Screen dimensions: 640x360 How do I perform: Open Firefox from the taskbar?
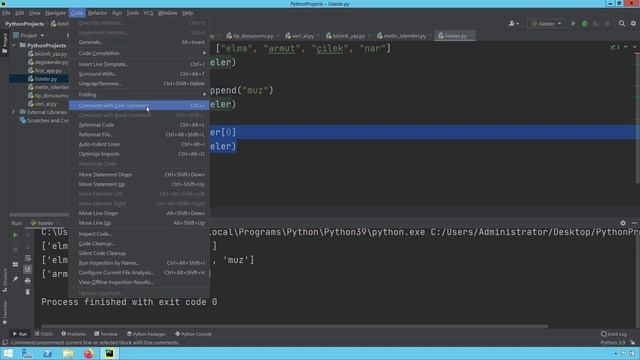(x=89, y=353)
